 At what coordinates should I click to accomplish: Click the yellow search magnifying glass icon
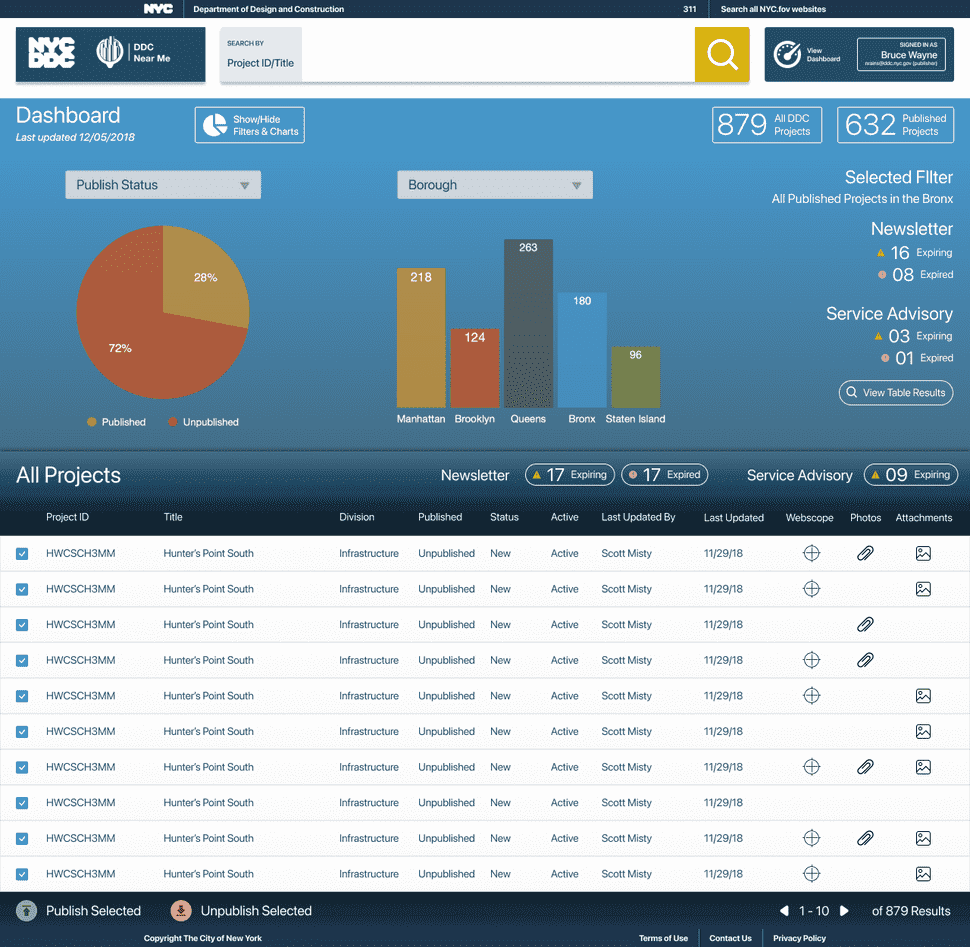pyautogui.click(x=721, y=56)
